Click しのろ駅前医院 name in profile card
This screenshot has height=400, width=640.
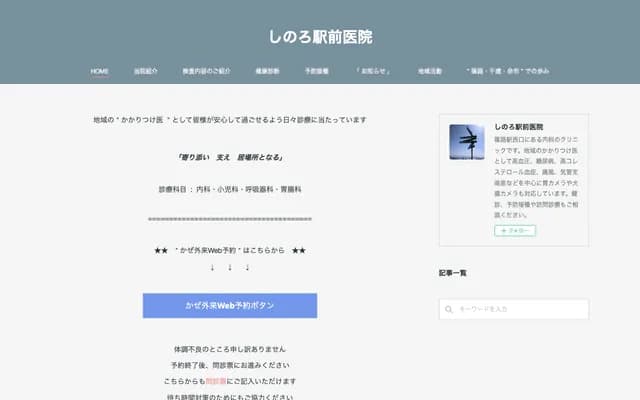pyautogui.click(x=519, y=128)
